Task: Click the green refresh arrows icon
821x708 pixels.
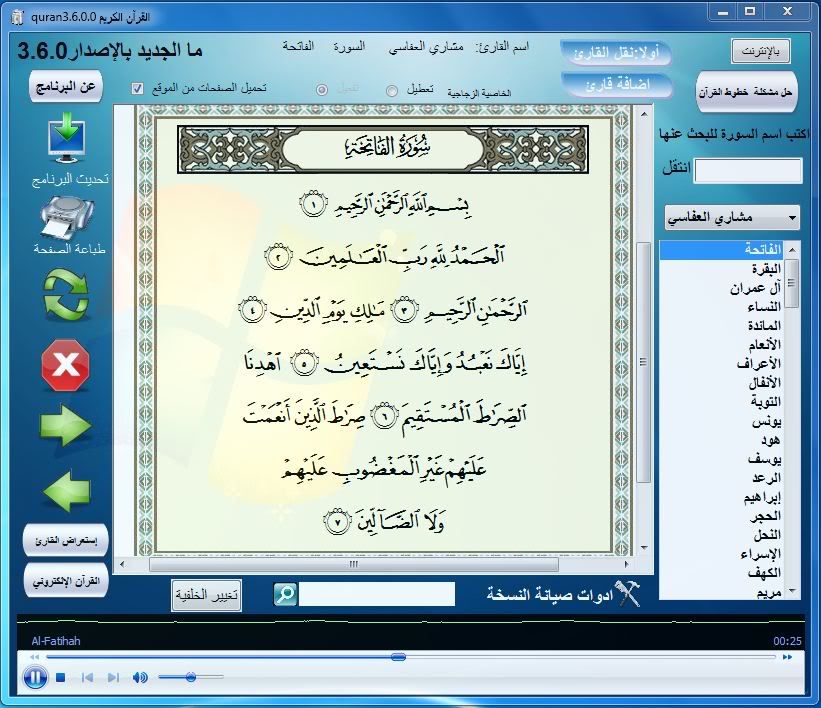Action: click(66, 294)
